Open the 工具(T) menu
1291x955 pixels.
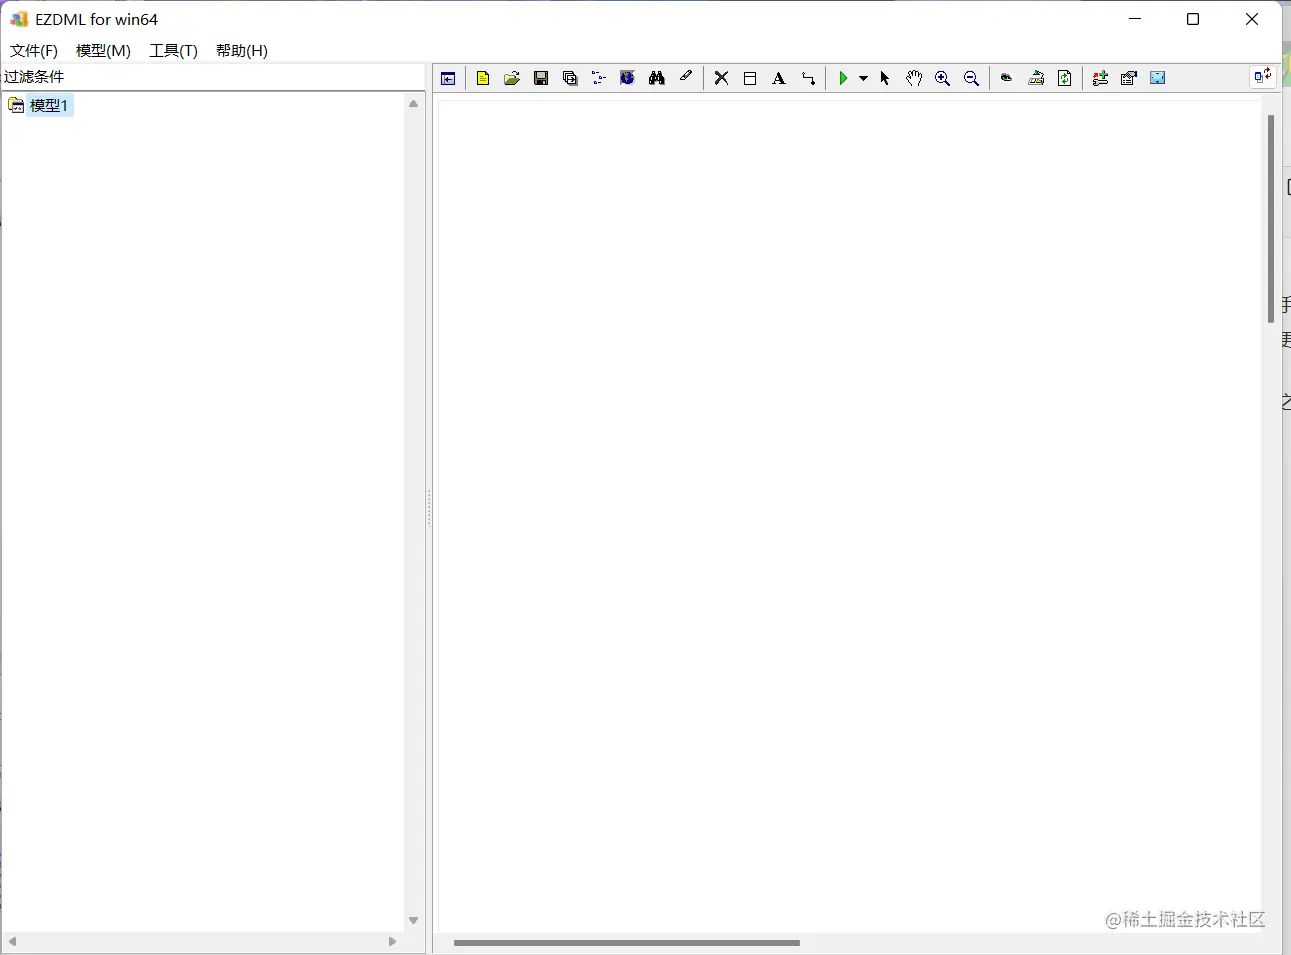coord(174,50)
